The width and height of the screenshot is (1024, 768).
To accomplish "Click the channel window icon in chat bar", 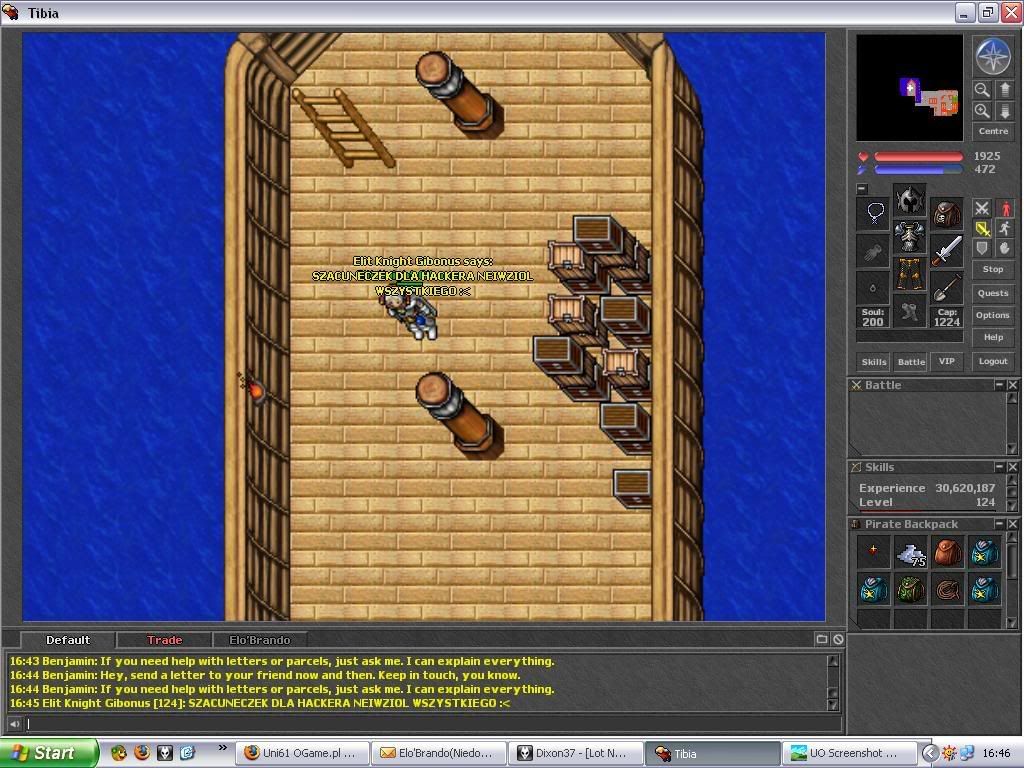I will (822, 639).
